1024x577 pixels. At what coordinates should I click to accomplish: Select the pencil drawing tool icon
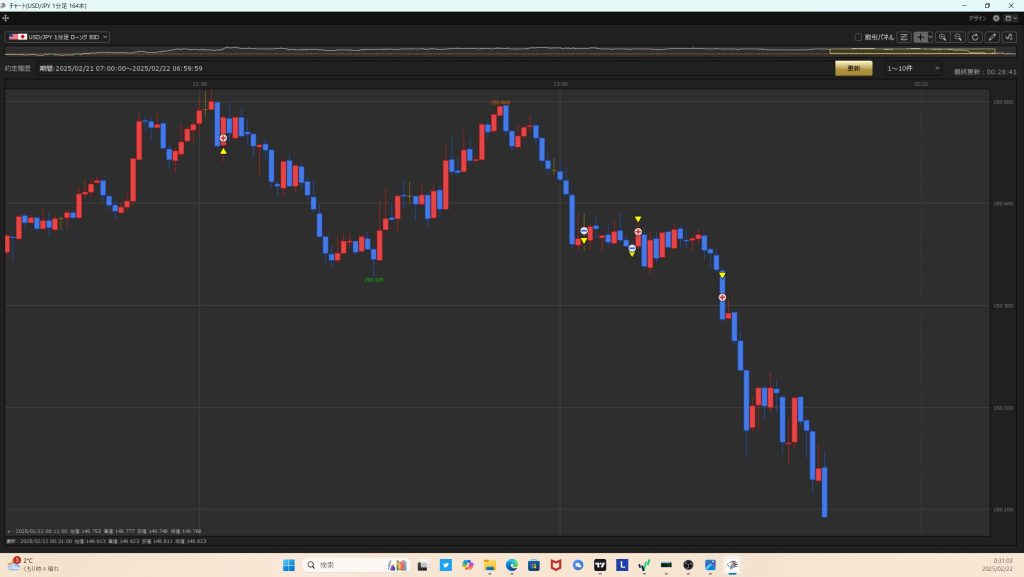[x=992, y=37]
